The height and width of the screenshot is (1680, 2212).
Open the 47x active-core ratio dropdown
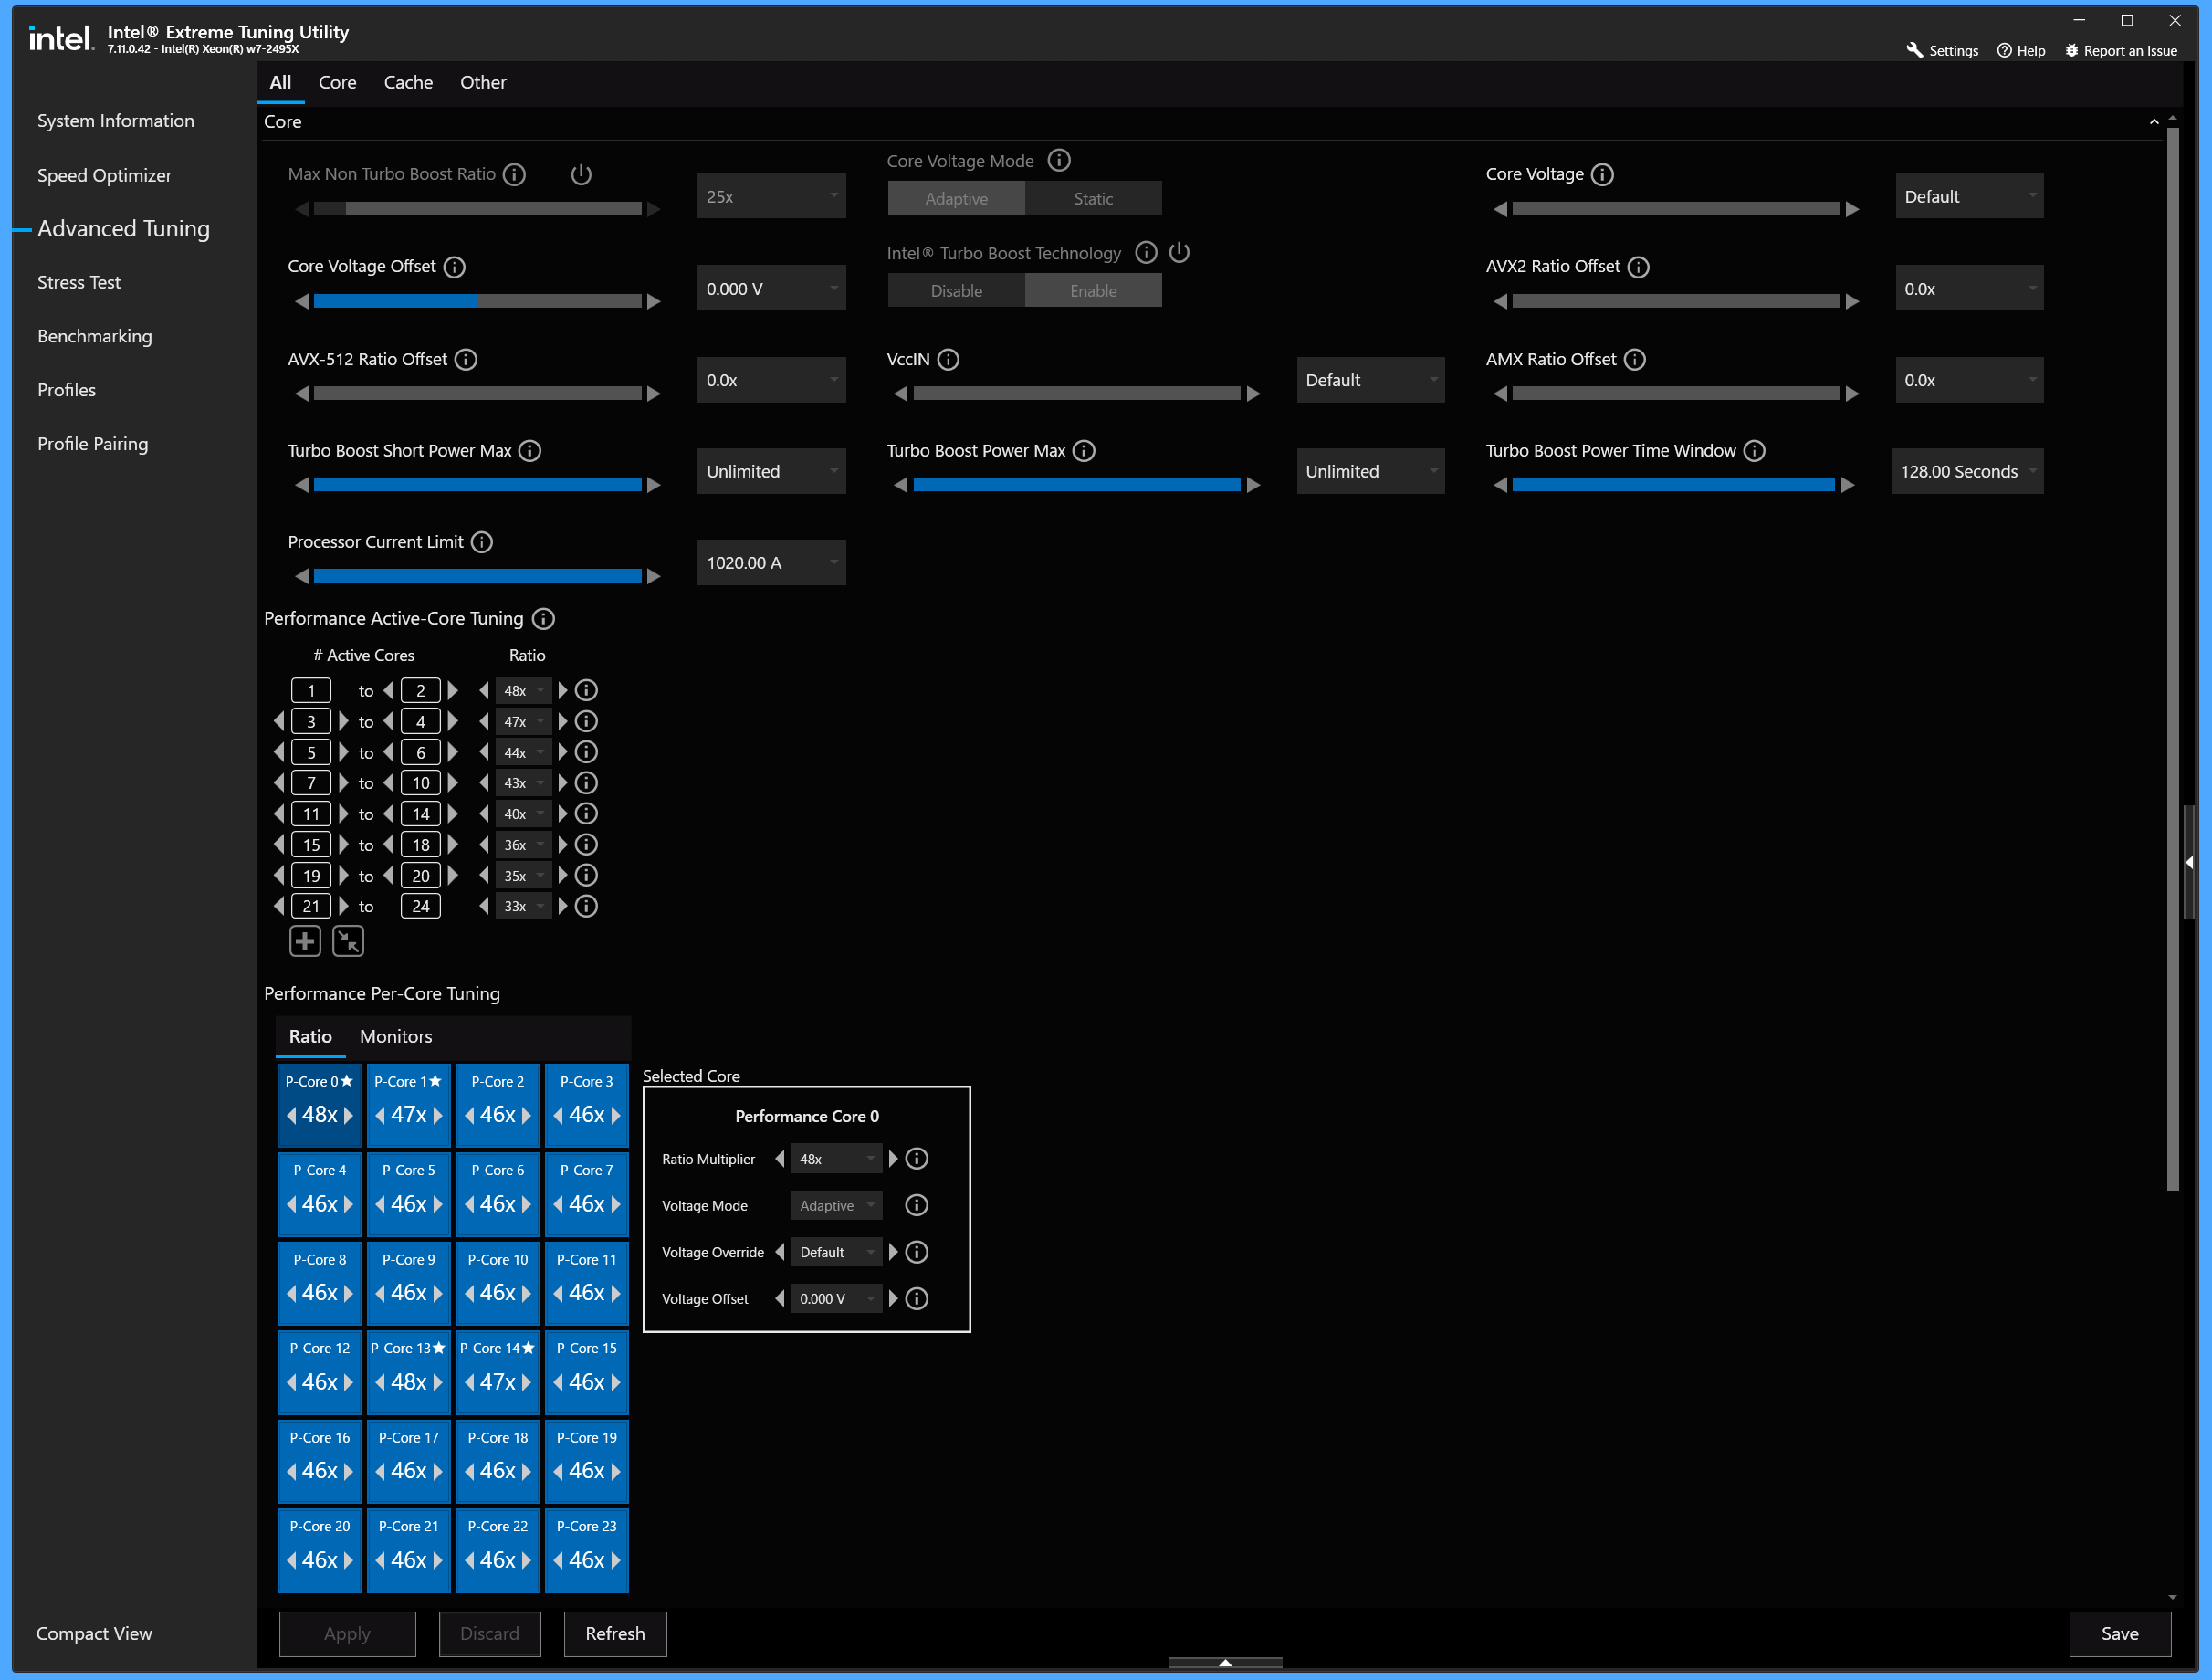[523, 721]
